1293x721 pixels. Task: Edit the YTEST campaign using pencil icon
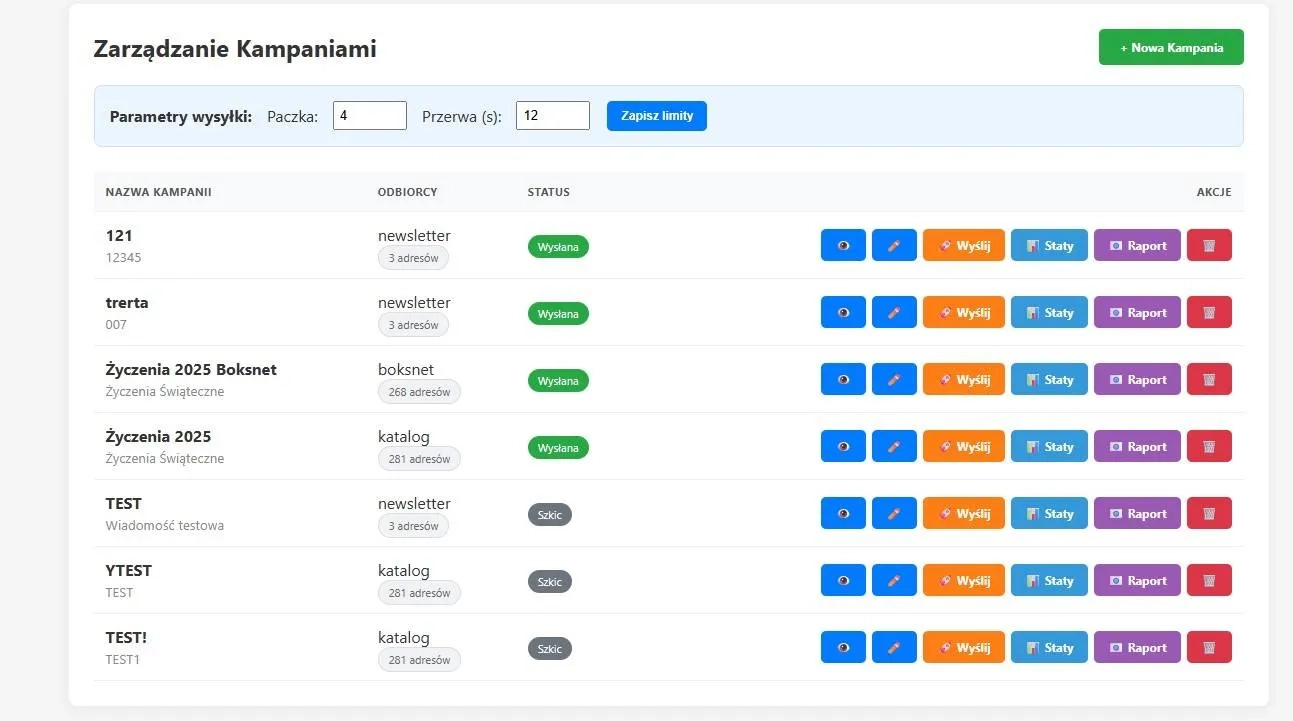click(894, 581)
